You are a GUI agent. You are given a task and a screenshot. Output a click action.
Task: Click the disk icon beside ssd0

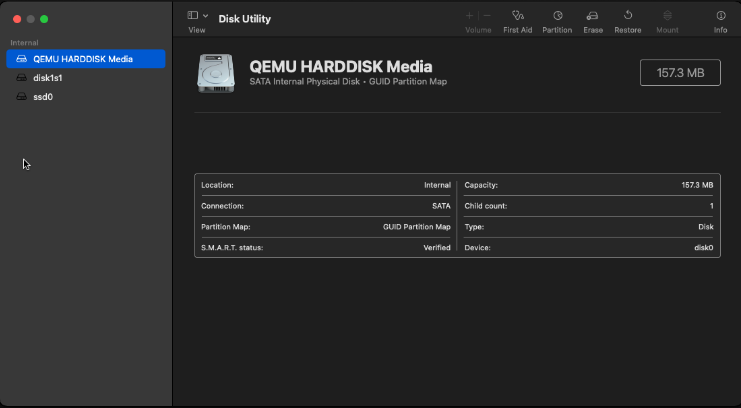coord(22,96)
